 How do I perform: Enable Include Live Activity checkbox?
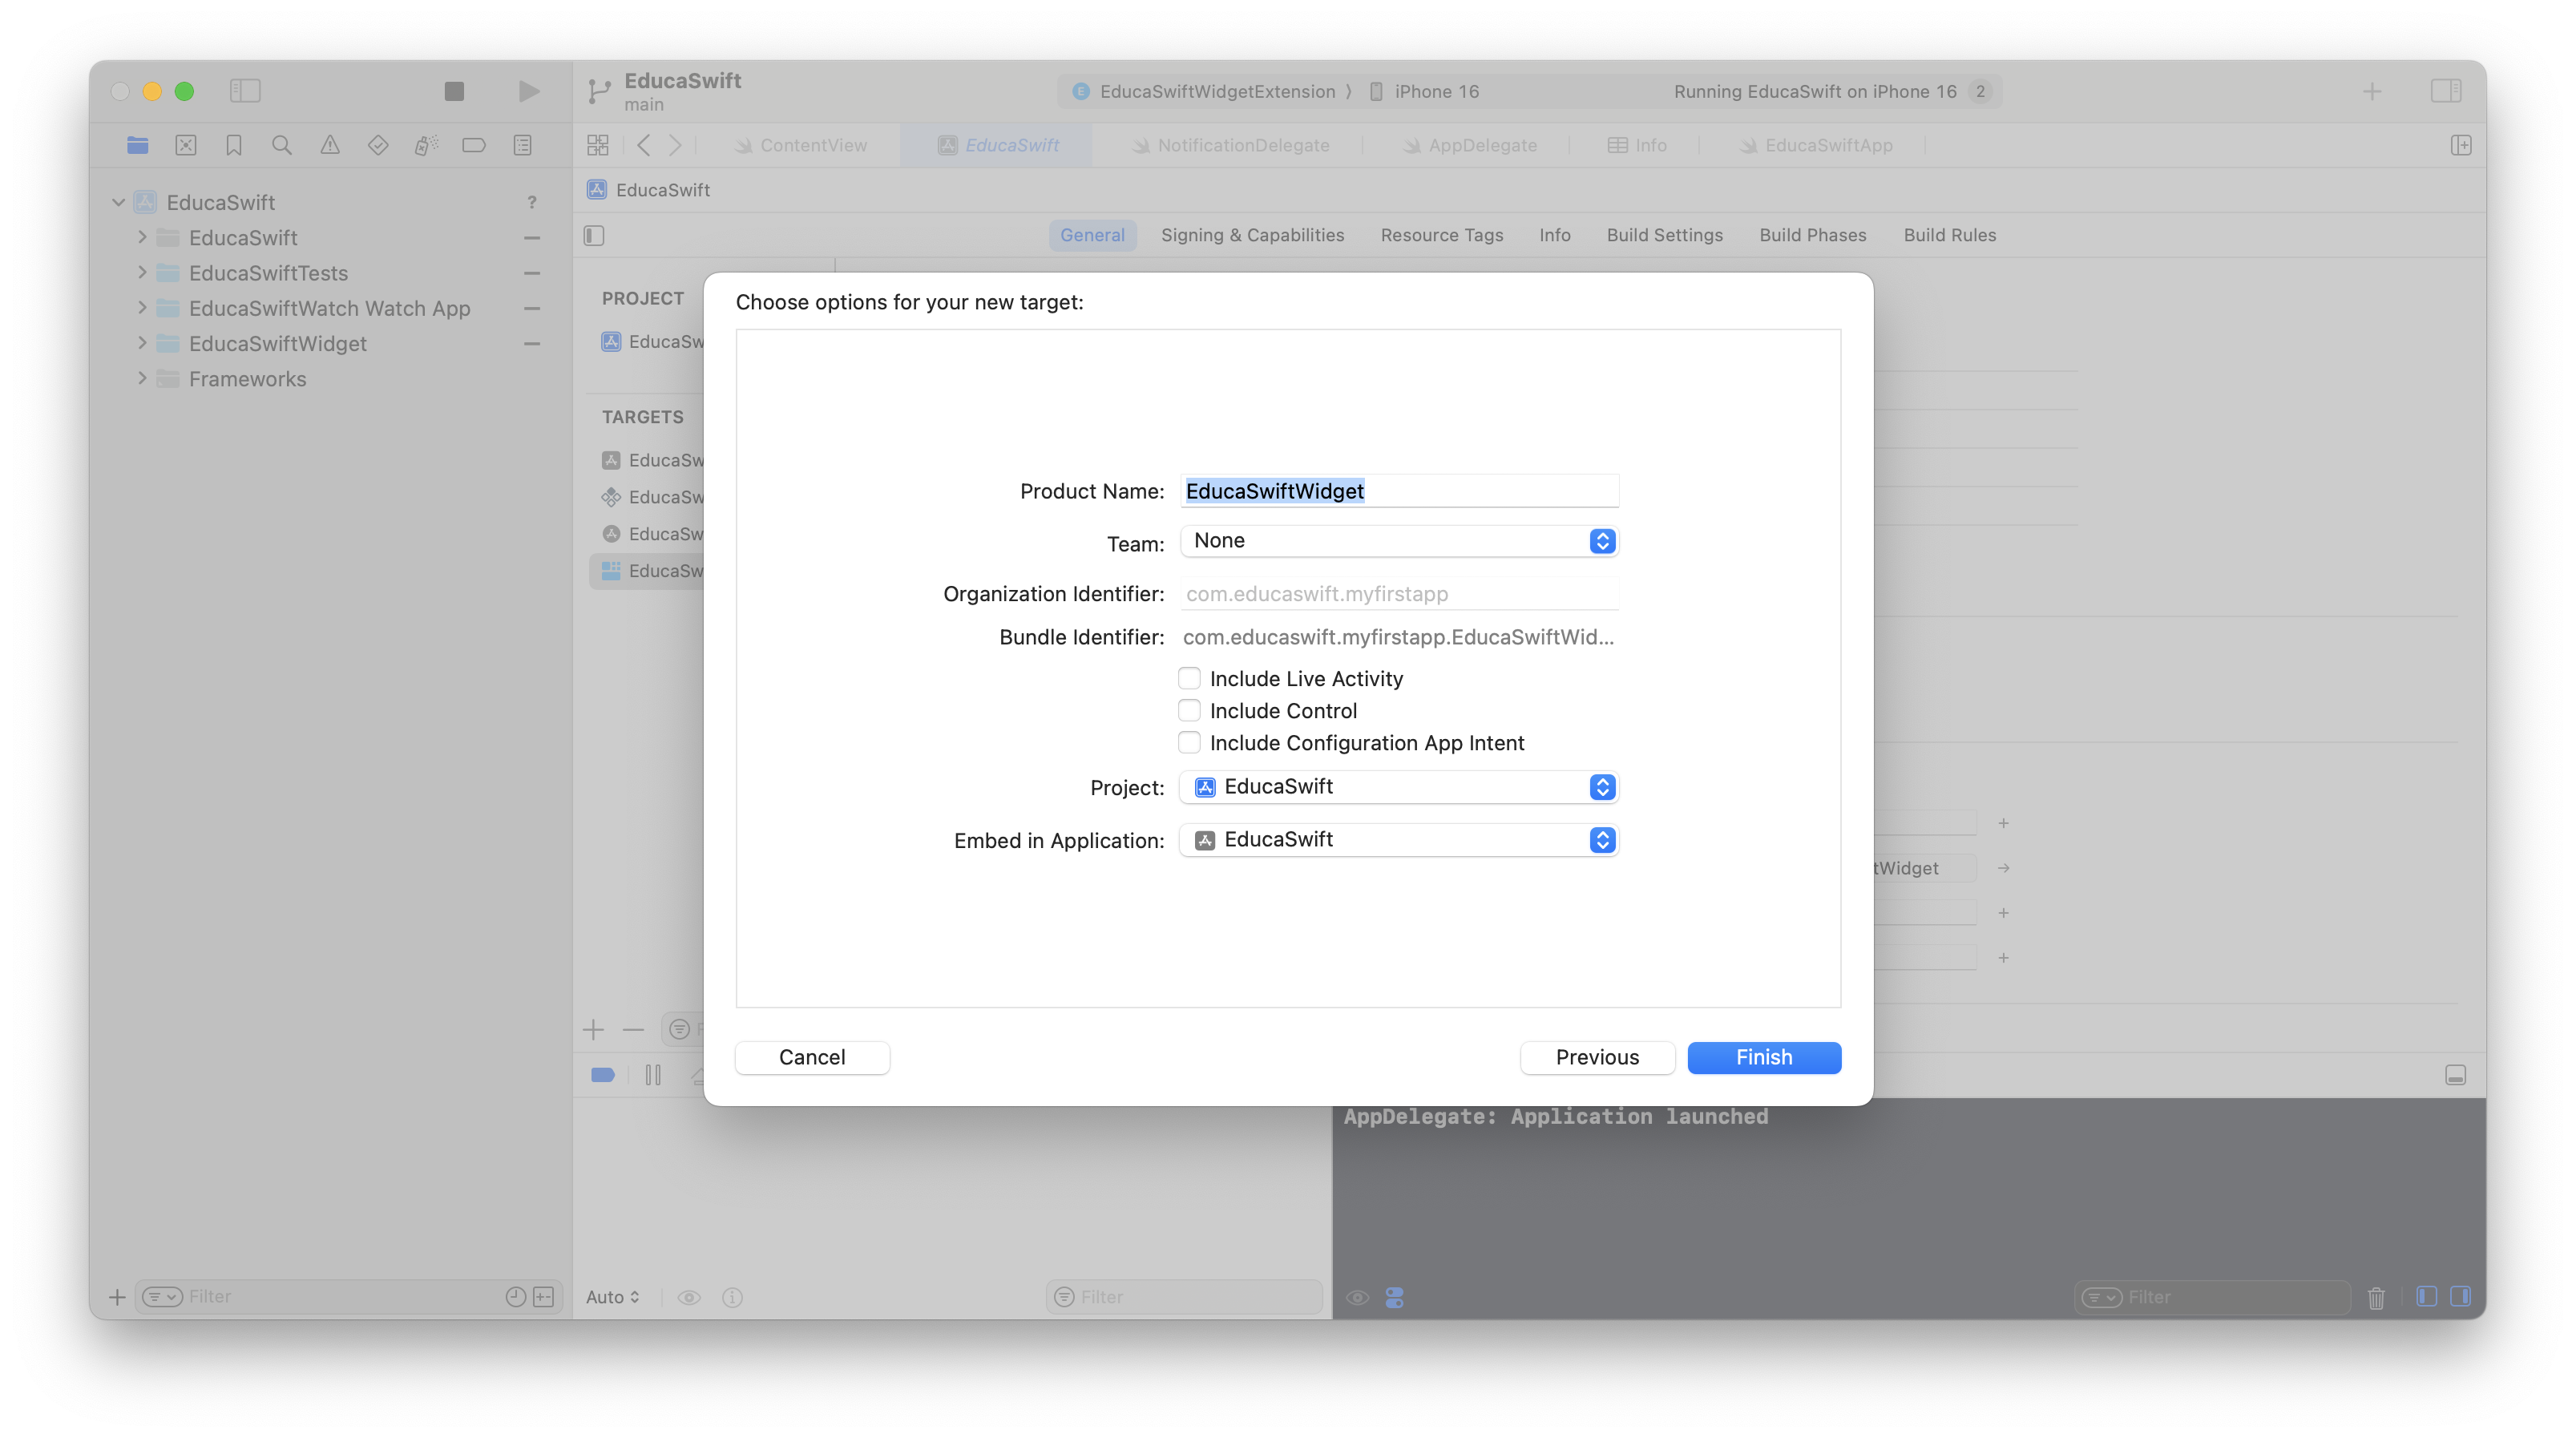1189,679
